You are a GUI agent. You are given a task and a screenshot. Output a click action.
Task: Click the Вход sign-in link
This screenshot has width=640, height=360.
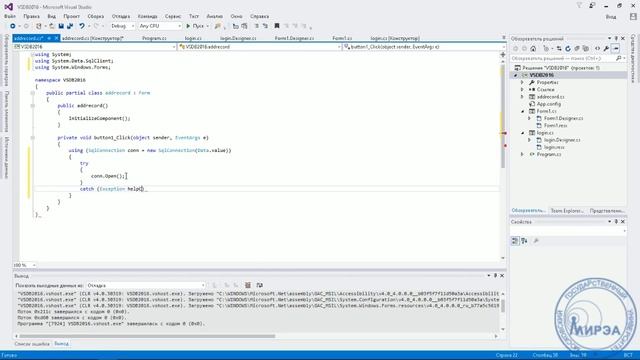[611, 17]
